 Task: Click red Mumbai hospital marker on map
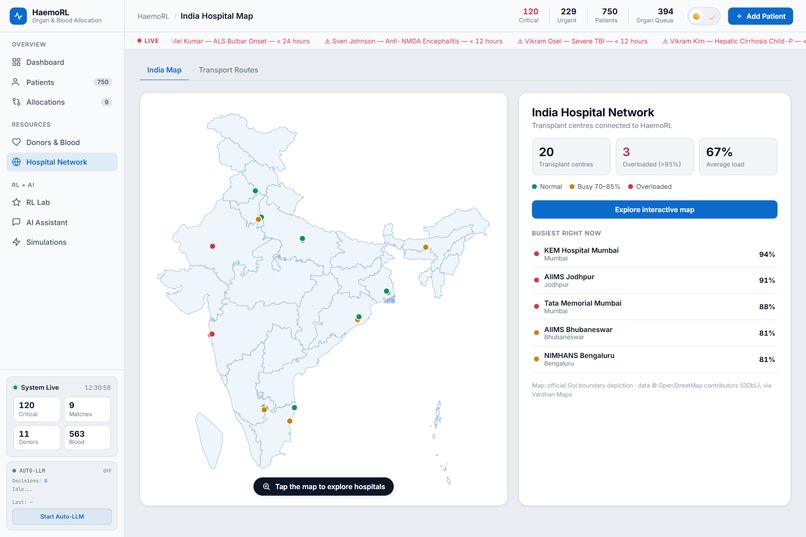click(212, 334)
